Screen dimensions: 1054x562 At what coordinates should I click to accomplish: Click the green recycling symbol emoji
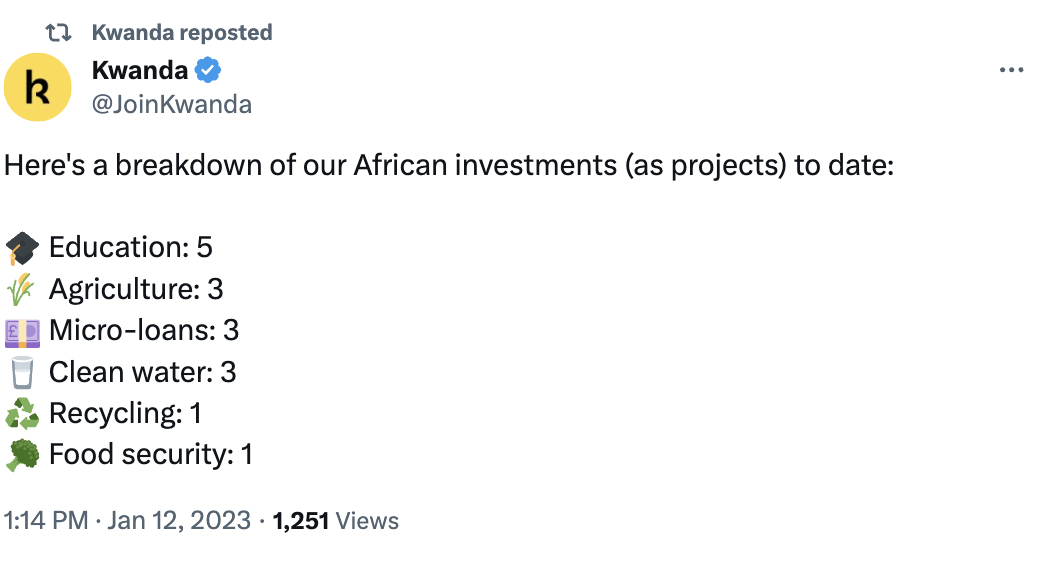[22, 414]
